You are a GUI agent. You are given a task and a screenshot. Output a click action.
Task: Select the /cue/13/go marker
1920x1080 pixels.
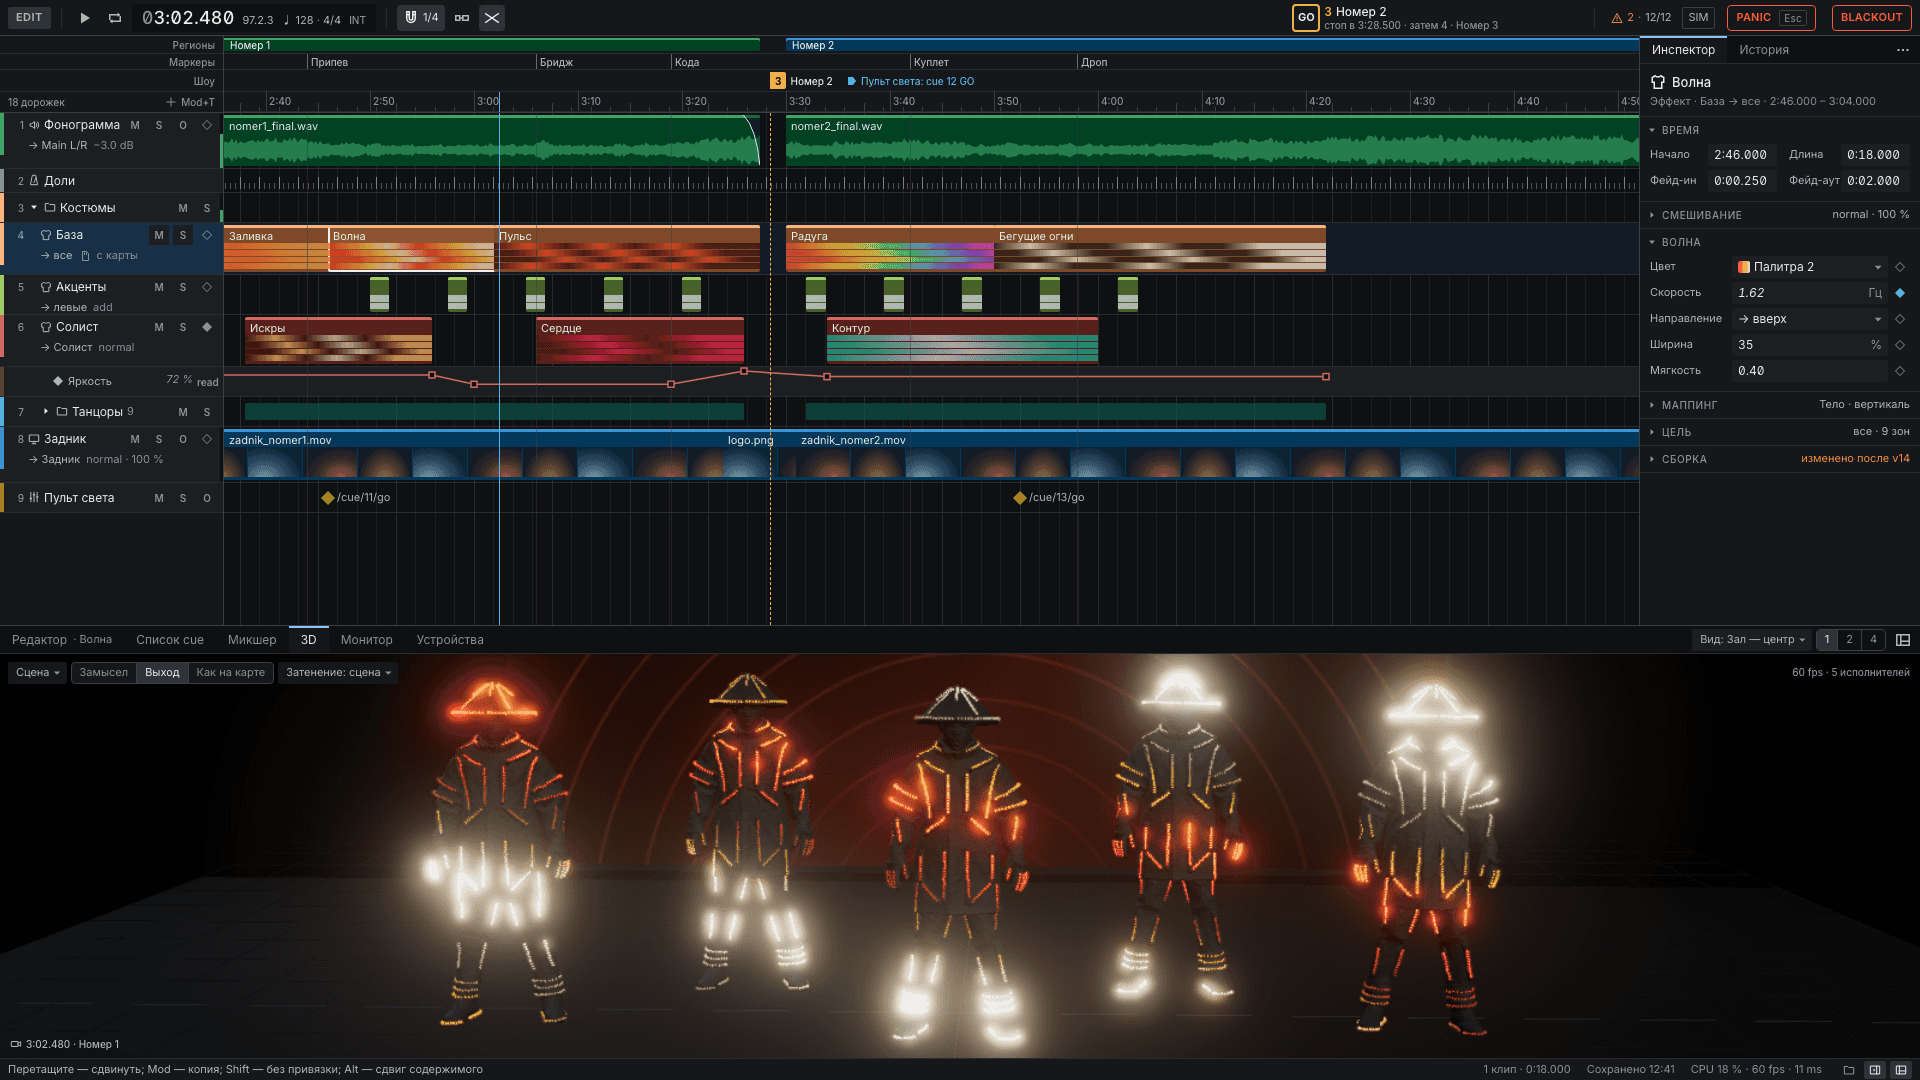tap(1049, 498)
